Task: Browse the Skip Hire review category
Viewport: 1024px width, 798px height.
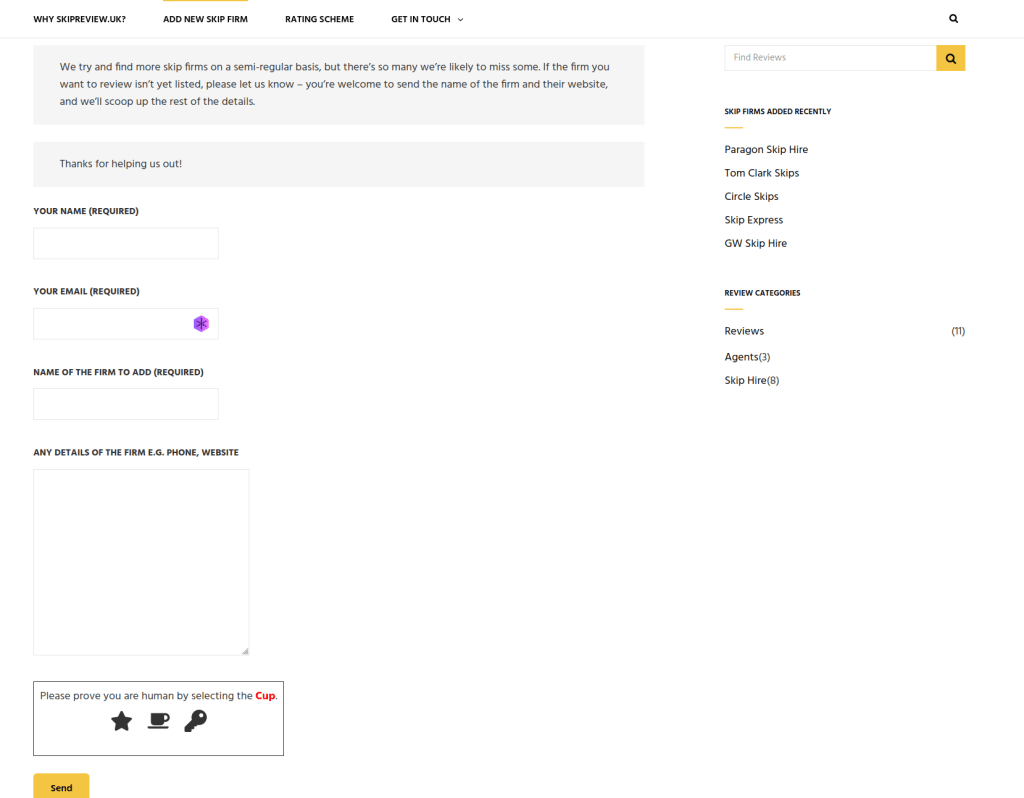Action: pos(745,381)
